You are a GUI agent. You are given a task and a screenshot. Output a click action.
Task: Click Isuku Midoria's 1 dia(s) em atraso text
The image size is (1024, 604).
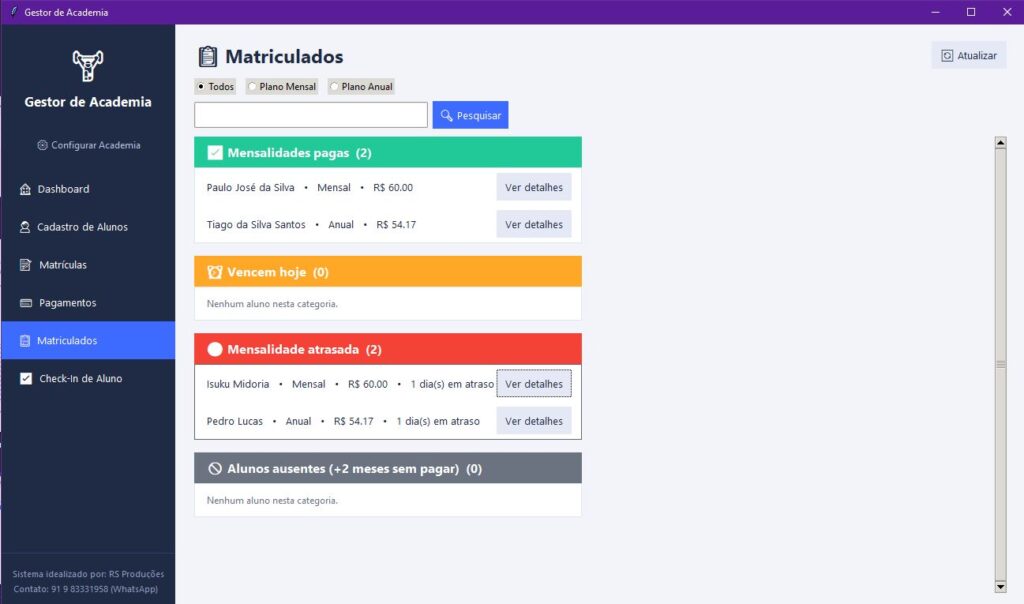[452, 384]
